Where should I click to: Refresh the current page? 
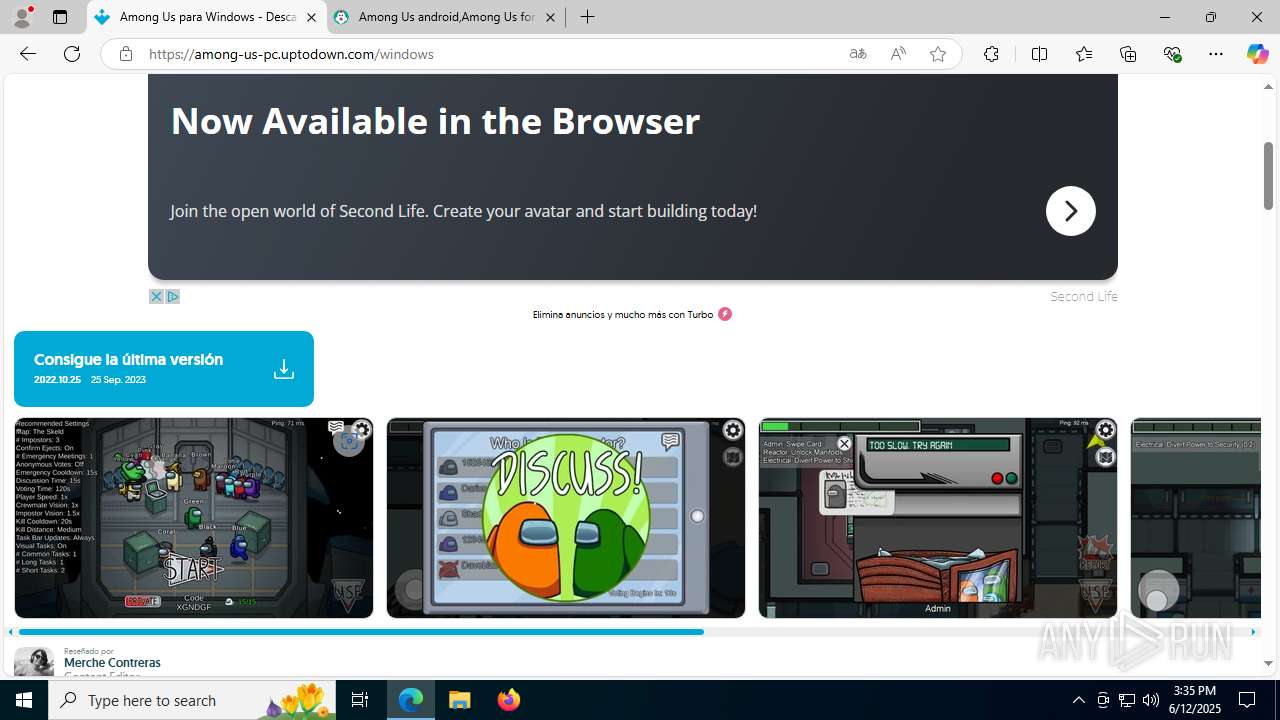coord(72,54)
